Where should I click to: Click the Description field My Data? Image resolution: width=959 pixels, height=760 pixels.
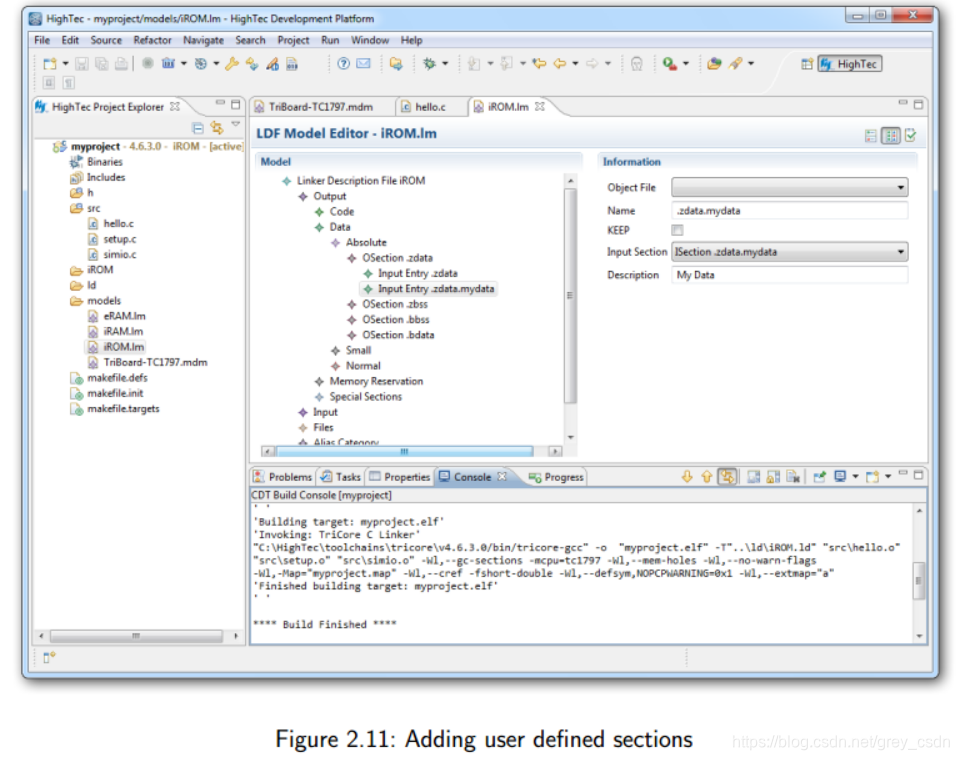[789, 275]
